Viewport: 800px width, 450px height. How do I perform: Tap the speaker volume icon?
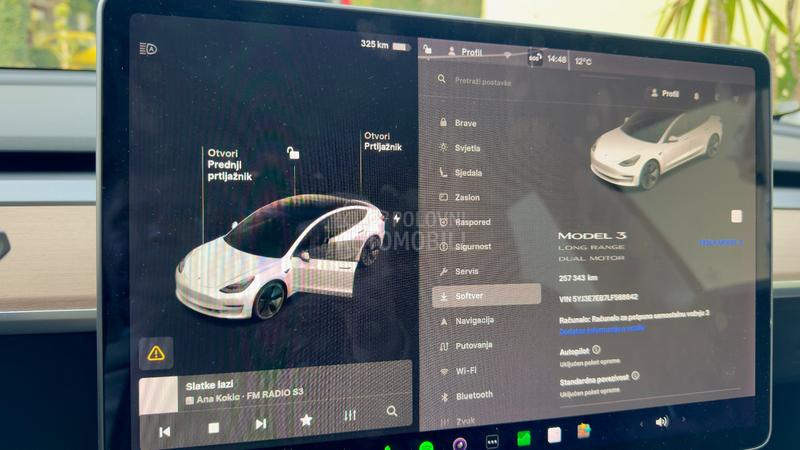pyautogui.click(x=662, y=422)
